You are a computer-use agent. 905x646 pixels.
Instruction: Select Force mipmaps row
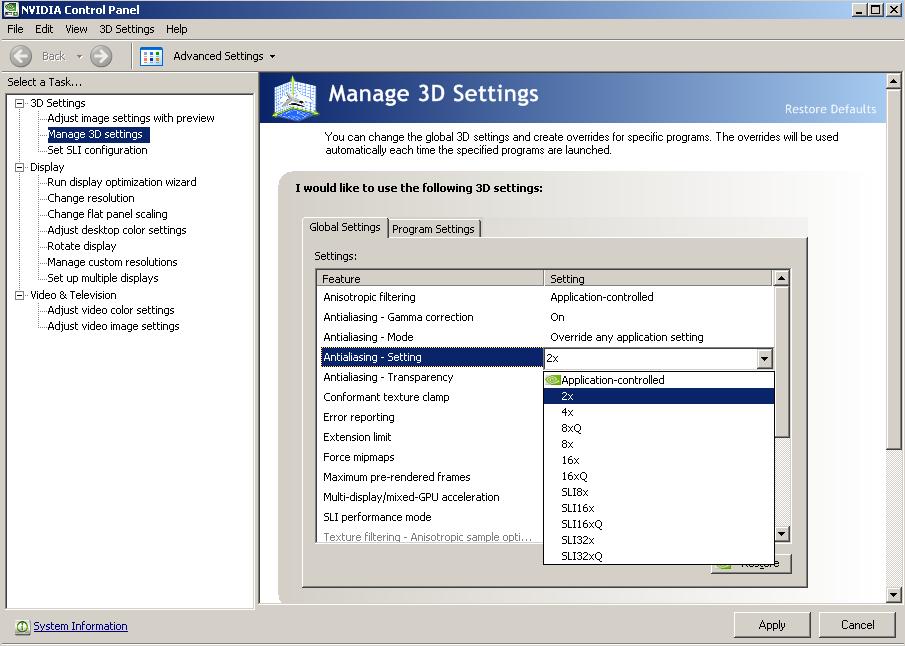click(x=431, y=457)
